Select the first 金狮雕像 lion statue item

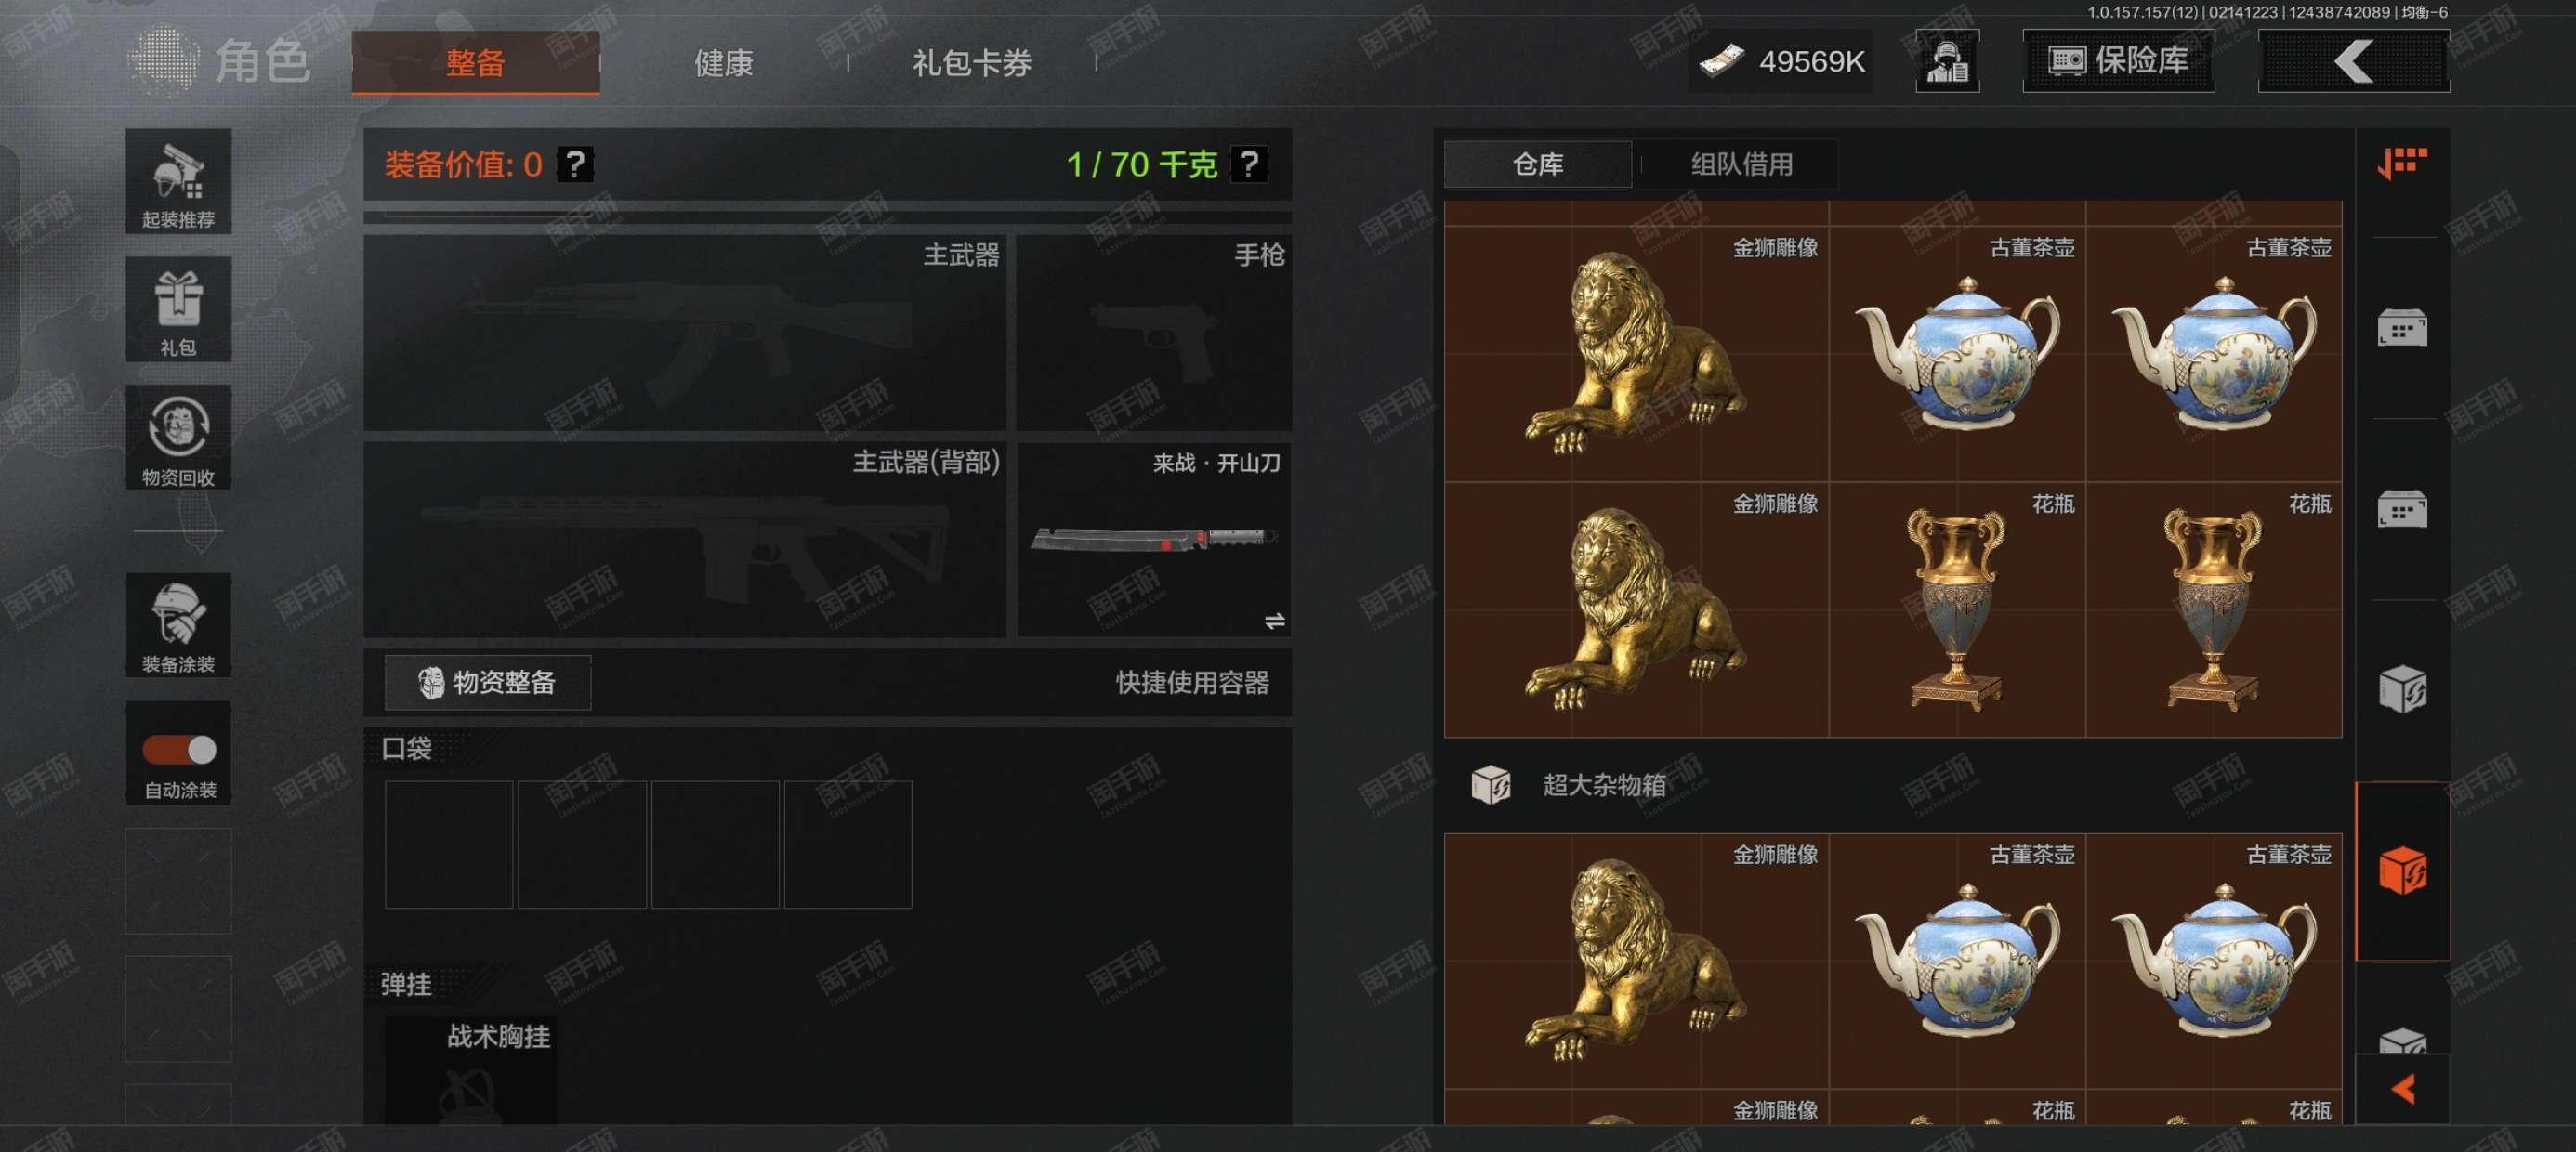(x=1636, y=354)
